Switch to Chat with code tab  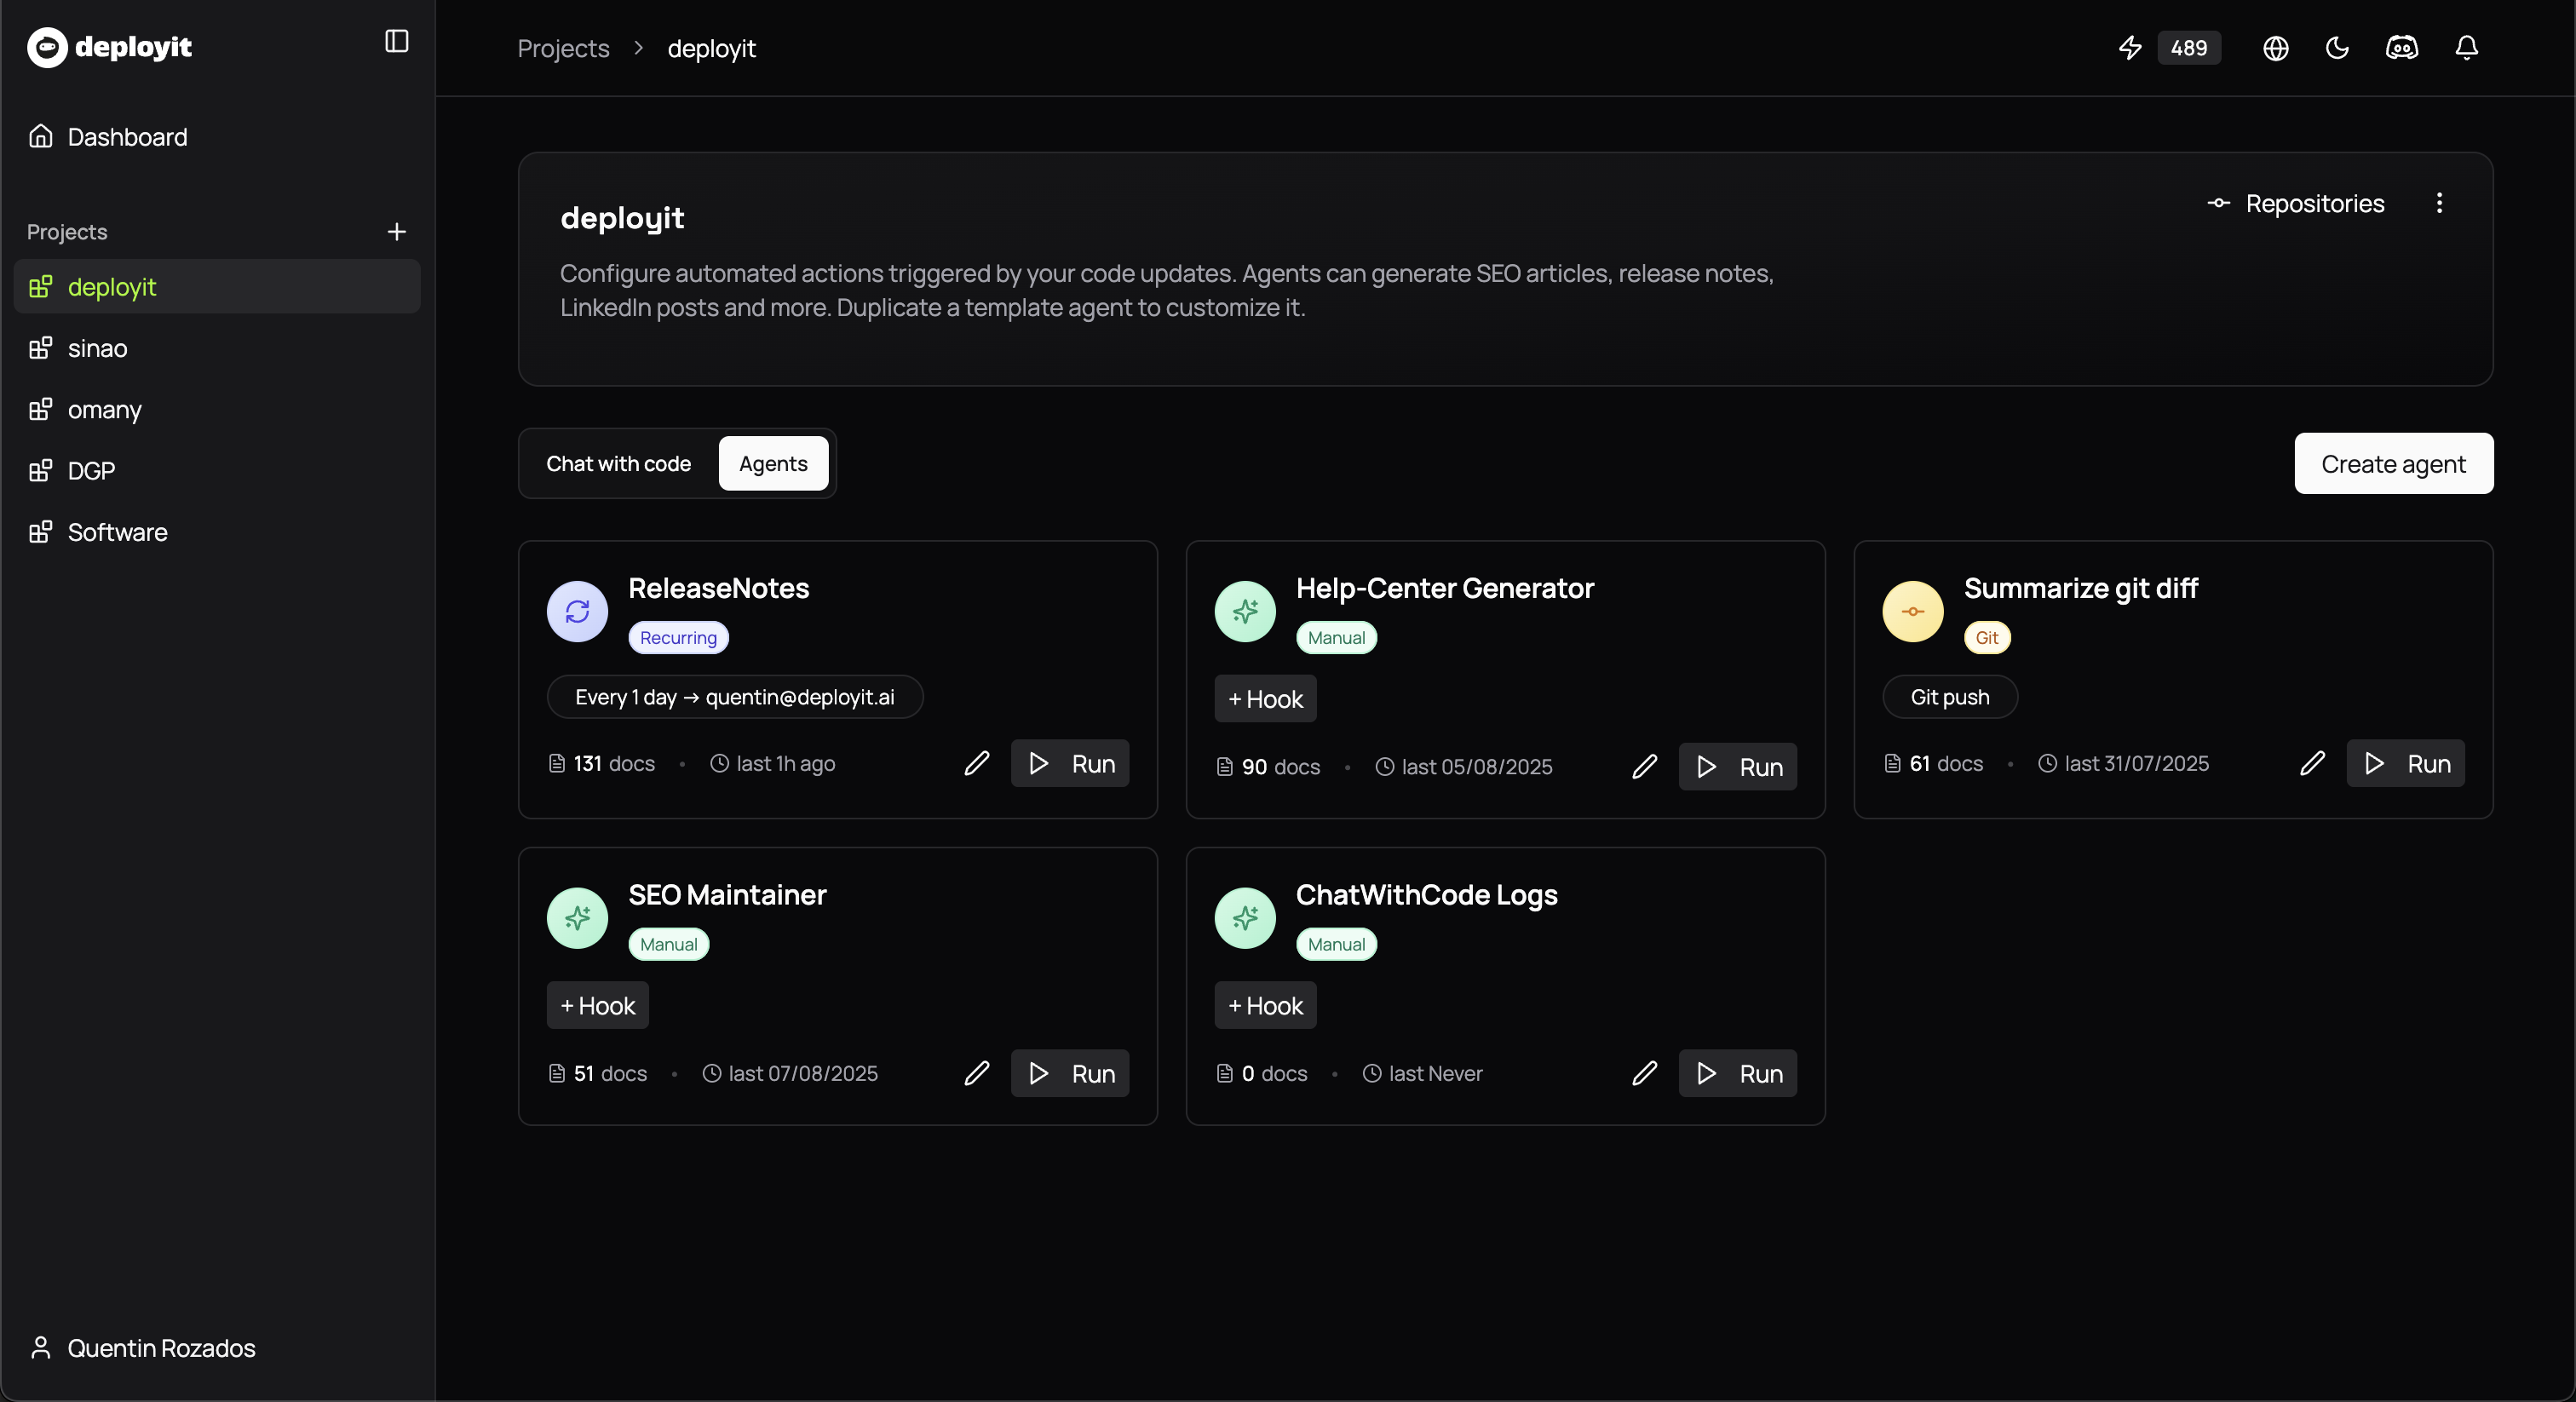tap(618, 464)
